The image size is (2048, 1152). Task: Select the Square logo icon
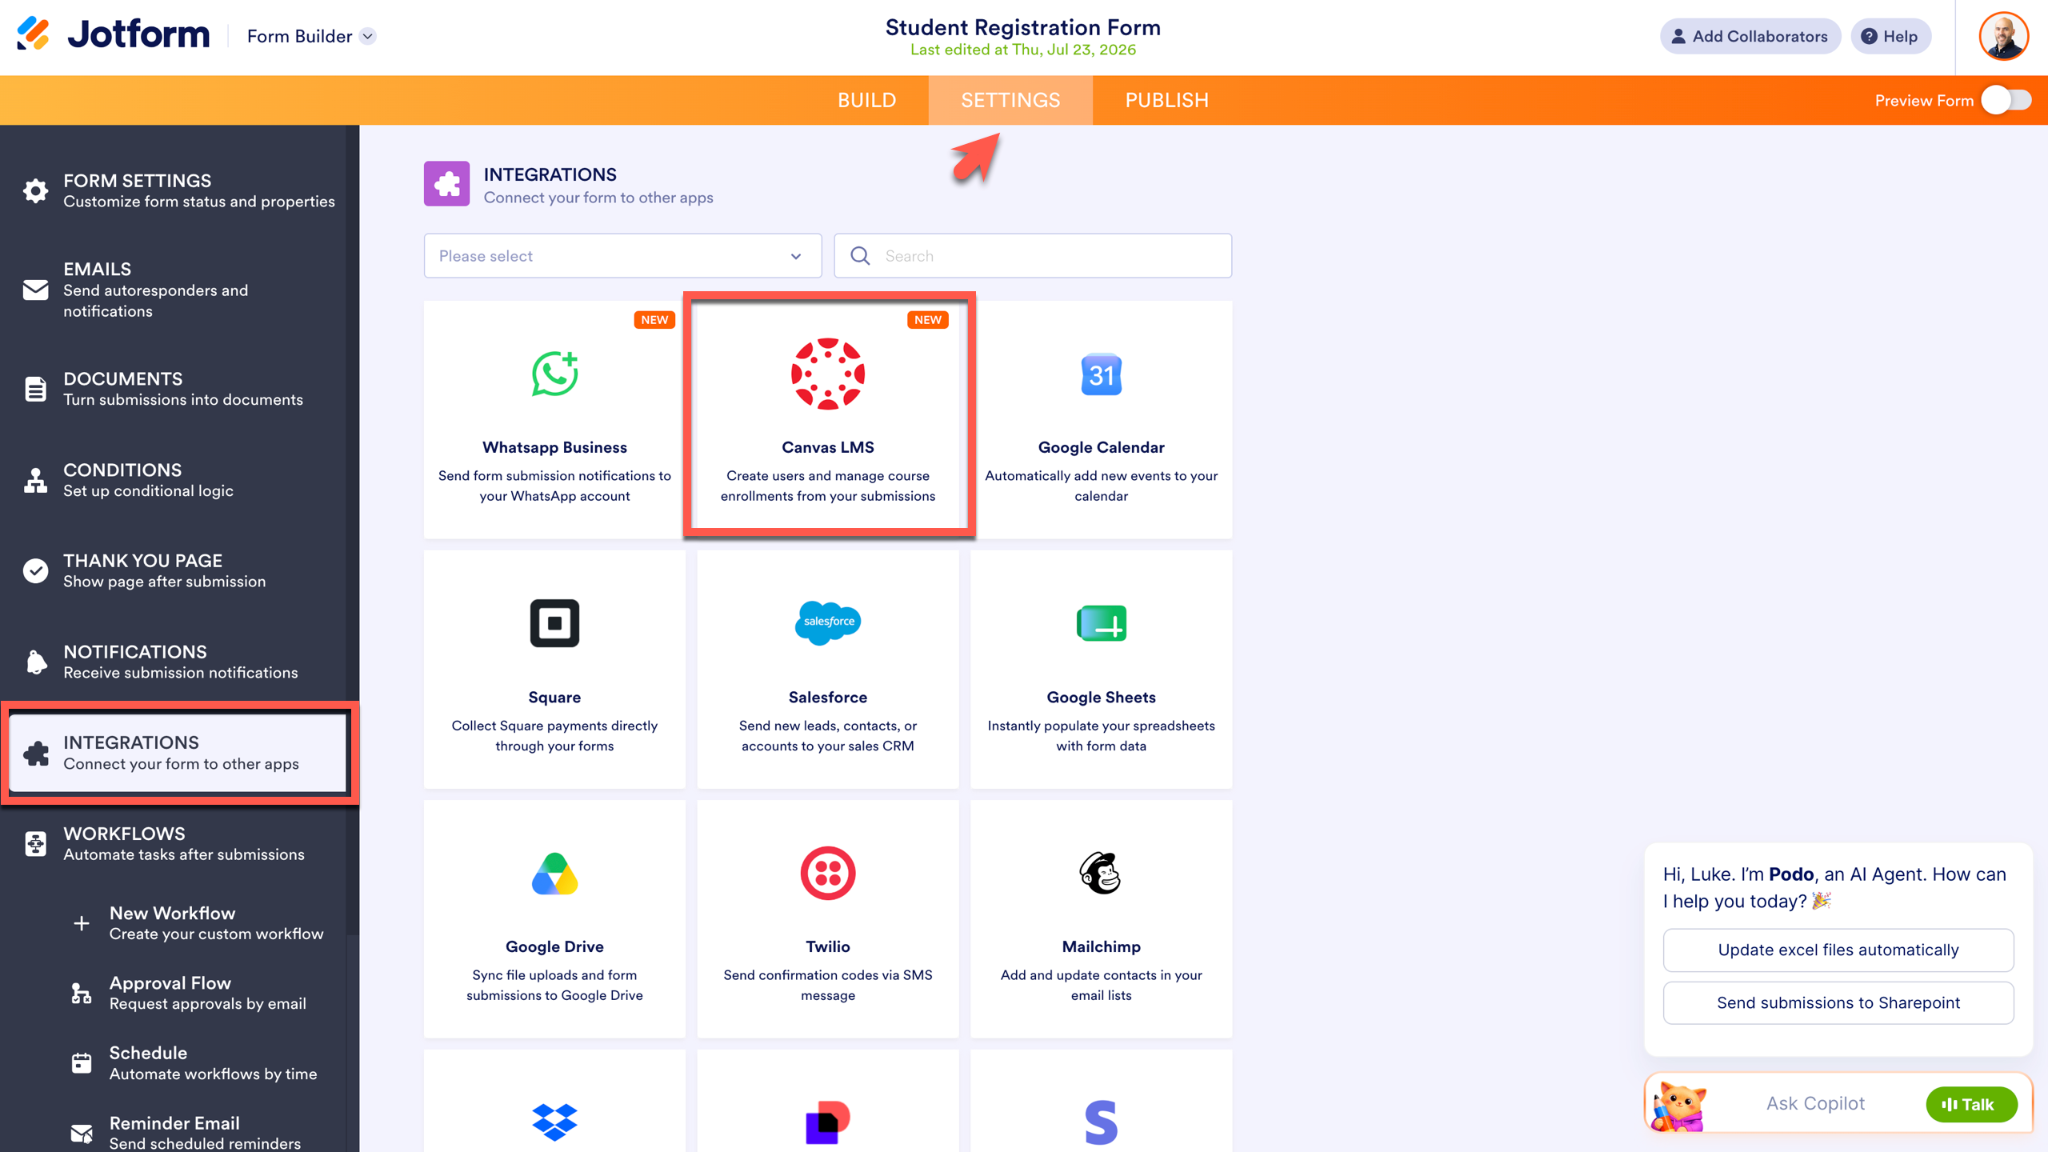[555, 623]
